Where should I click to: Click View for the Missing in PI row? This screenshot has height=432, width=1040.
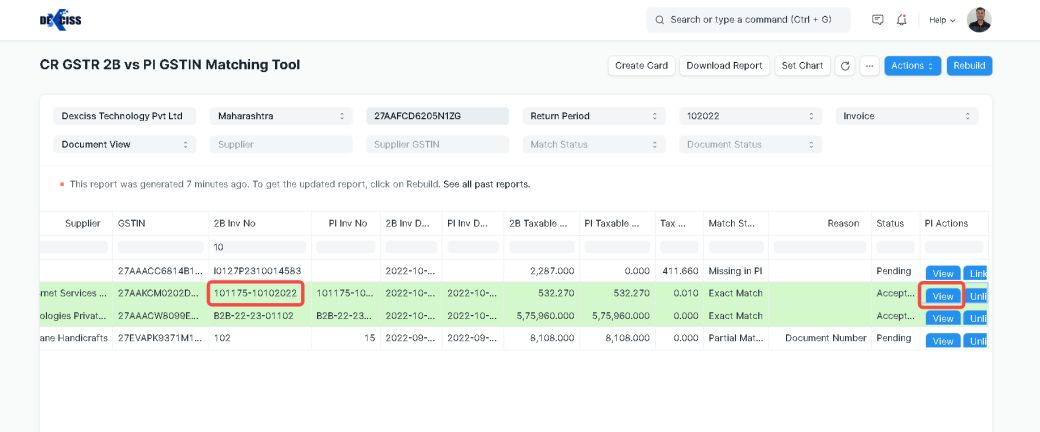942,273
